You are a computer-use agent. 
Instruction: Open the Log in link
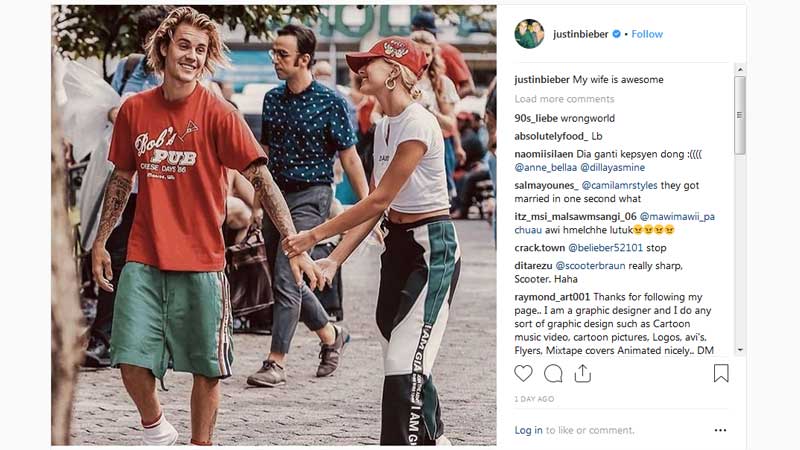coord(528,430)
